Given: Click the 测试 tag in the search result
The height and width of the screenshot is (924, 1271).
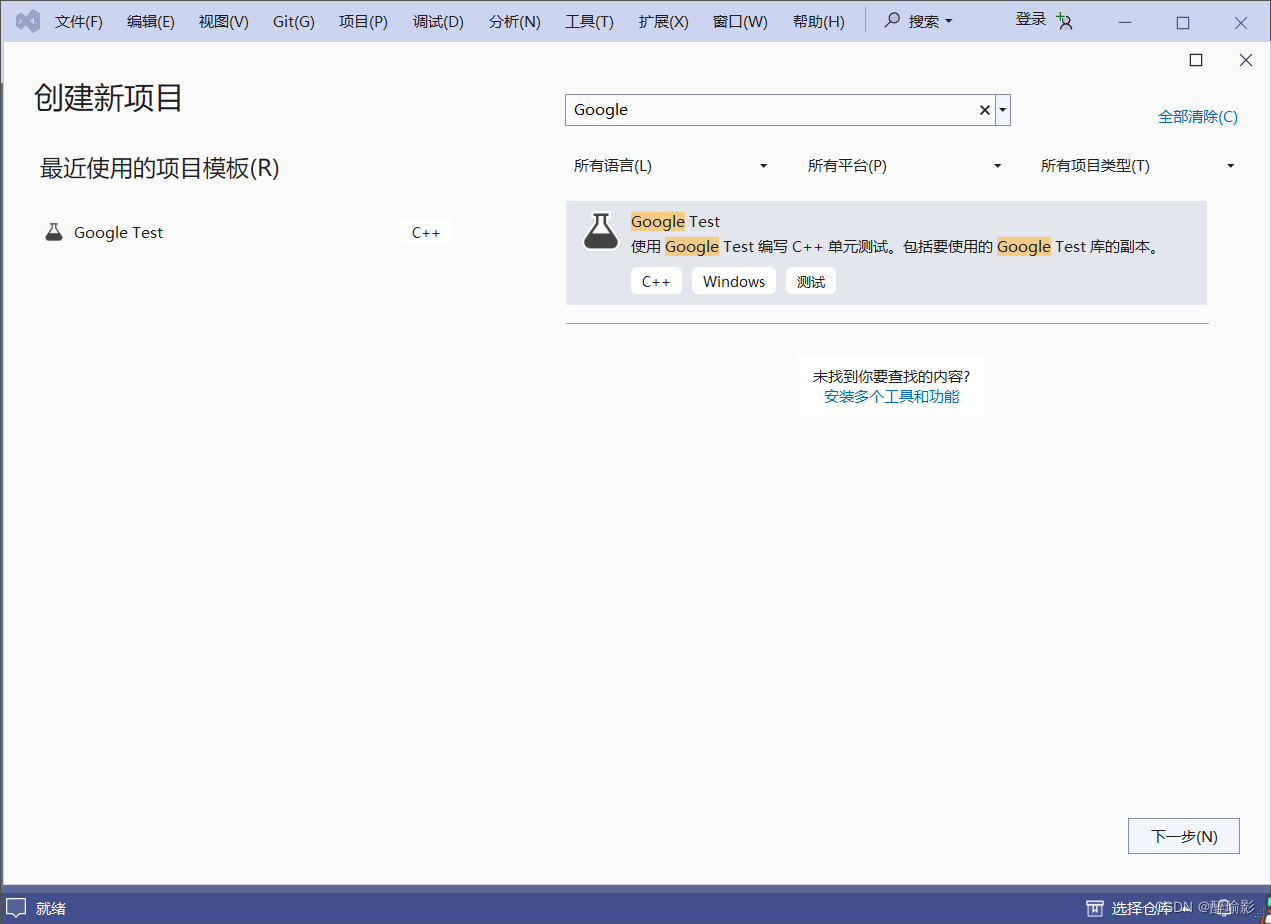Looking at the screenshot, I should coord(811,282).
